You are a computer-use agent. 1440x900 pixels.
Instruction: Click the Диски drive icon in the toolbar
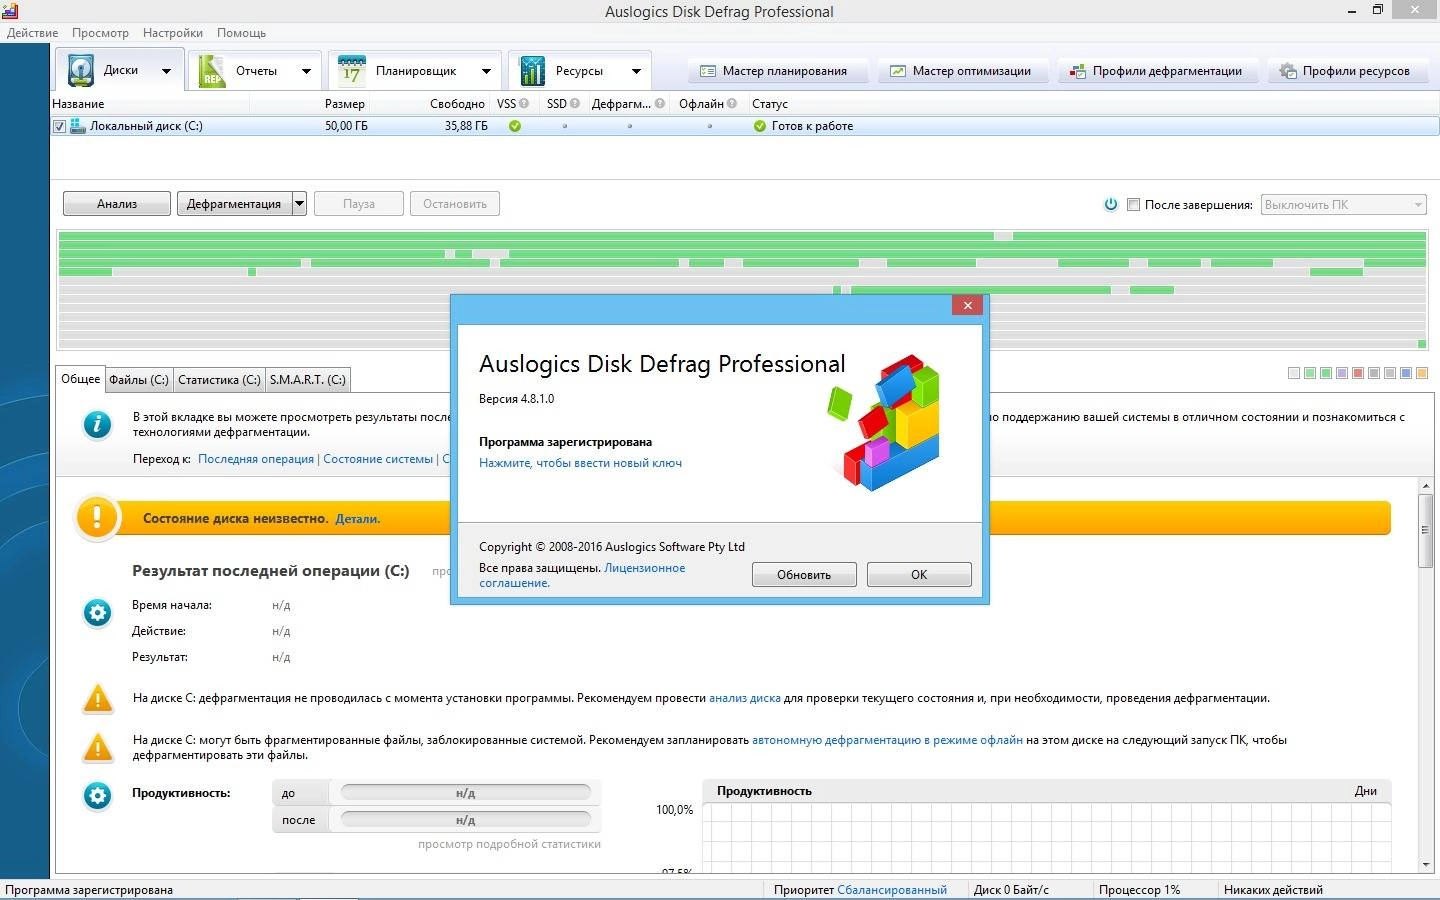[80, 71]
